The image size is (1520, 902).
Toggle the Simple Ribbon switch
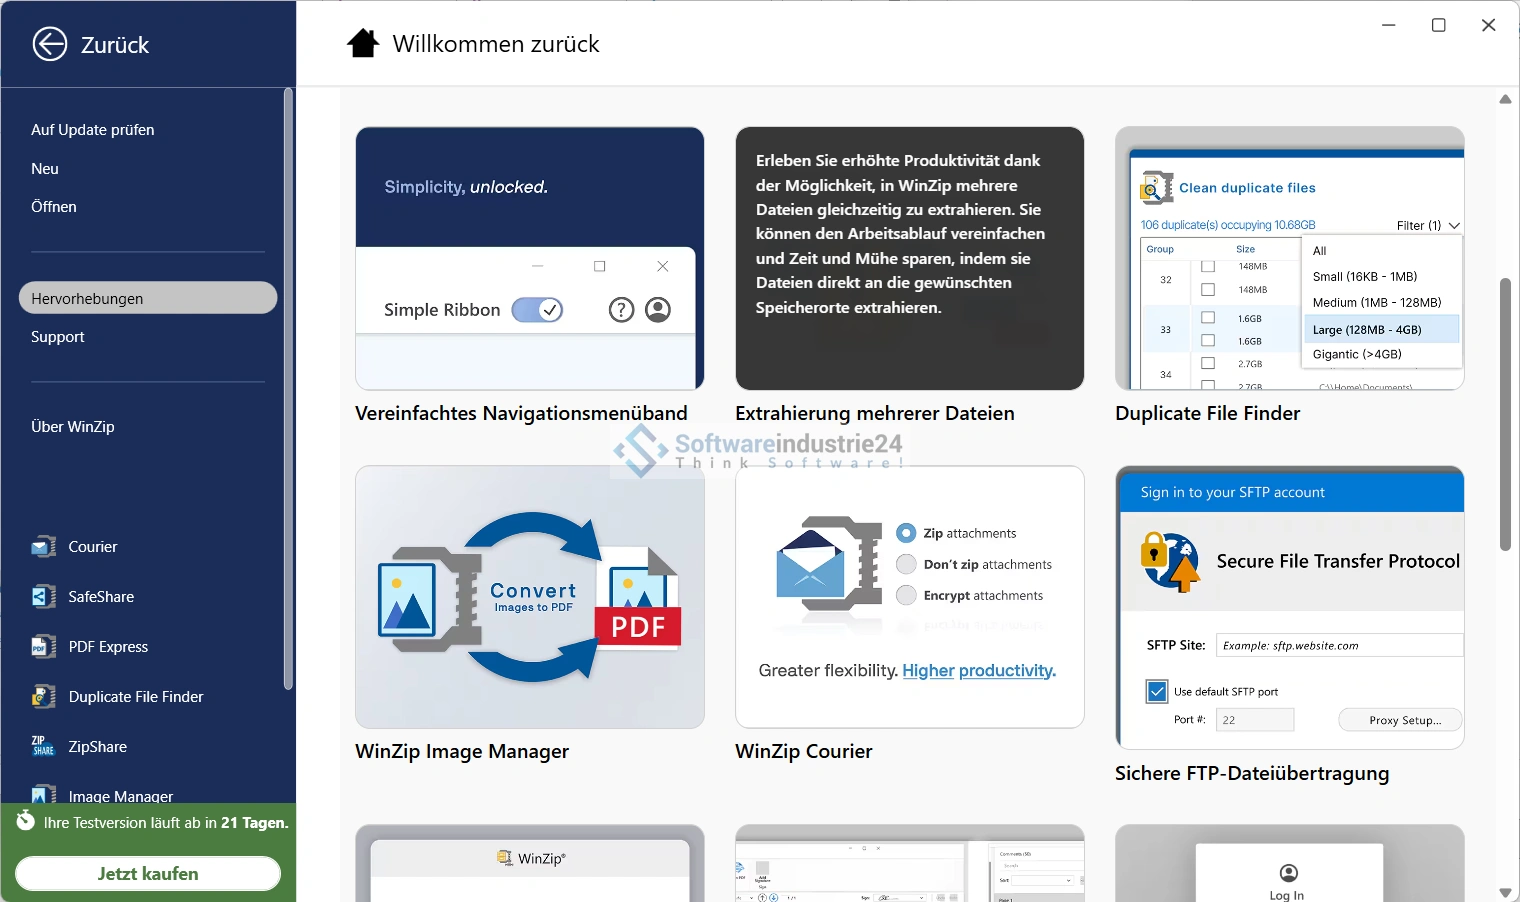[x=537, y=310]
